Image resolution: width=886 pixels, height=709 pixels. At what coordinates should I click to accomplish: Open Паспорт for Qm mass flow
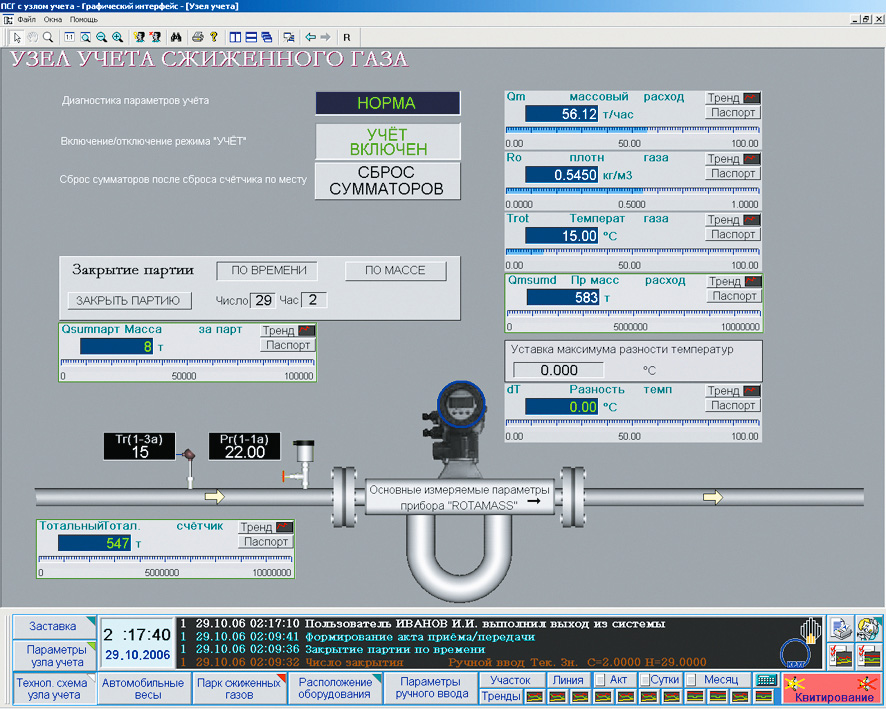click(733, 112)
